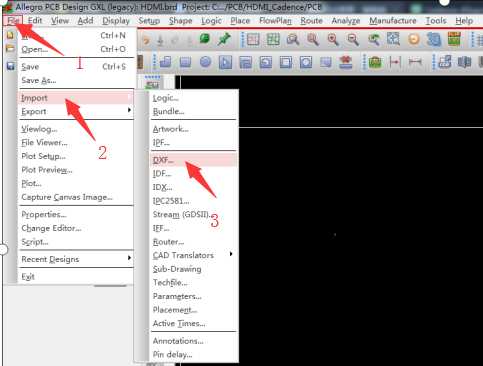Click the Open folder icon in left toolbar
This screenshot has height=366, width=483.
(10, 49)
